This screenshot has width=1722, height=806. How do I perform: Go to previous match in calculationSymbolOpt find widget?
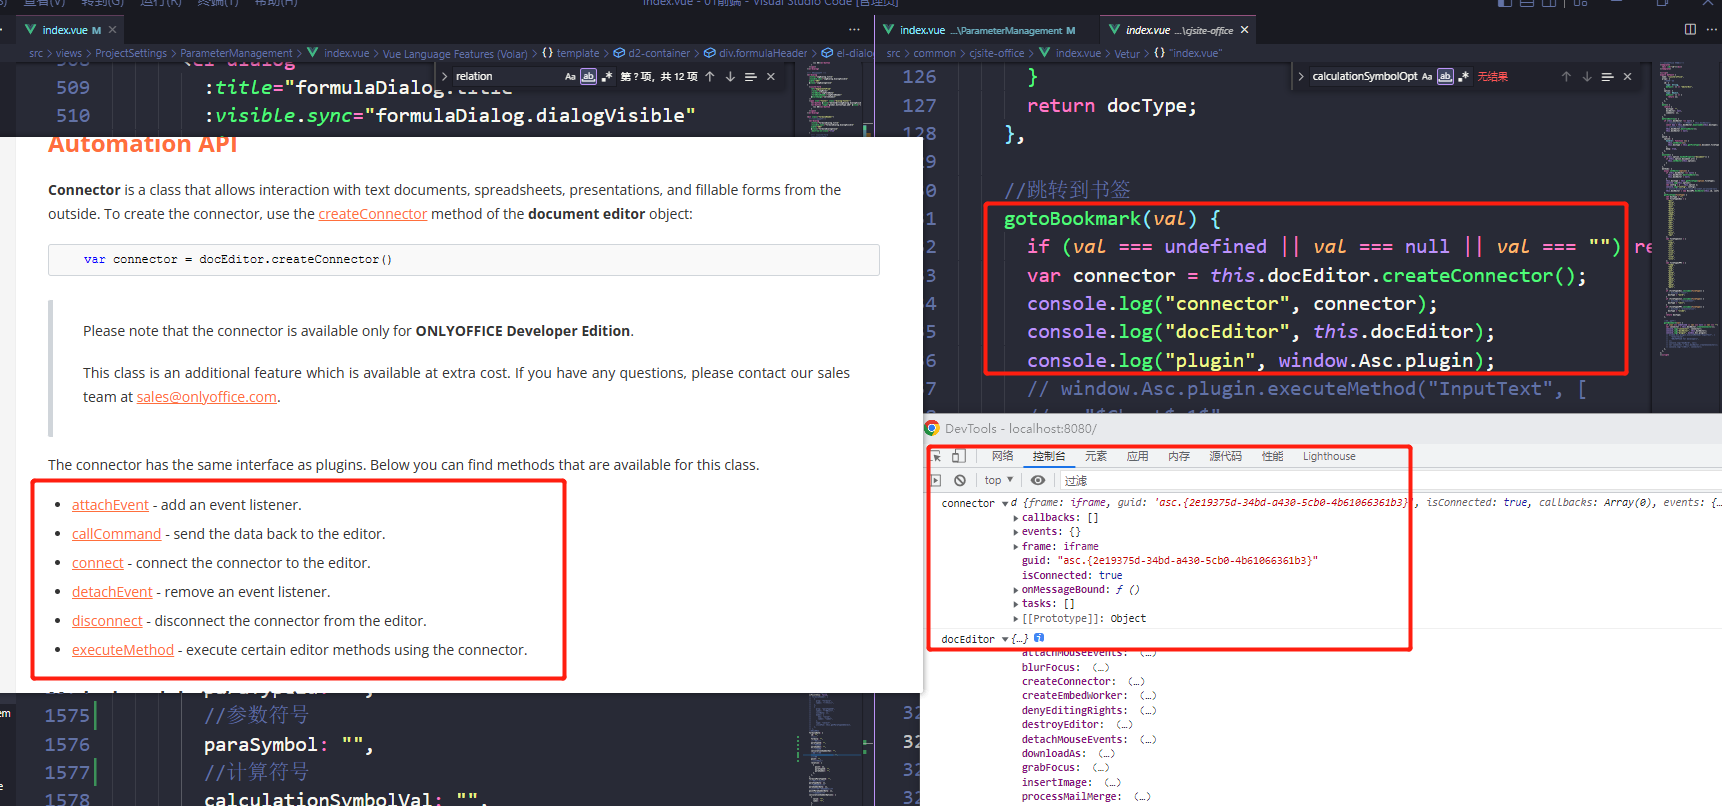coord(1566,77)
